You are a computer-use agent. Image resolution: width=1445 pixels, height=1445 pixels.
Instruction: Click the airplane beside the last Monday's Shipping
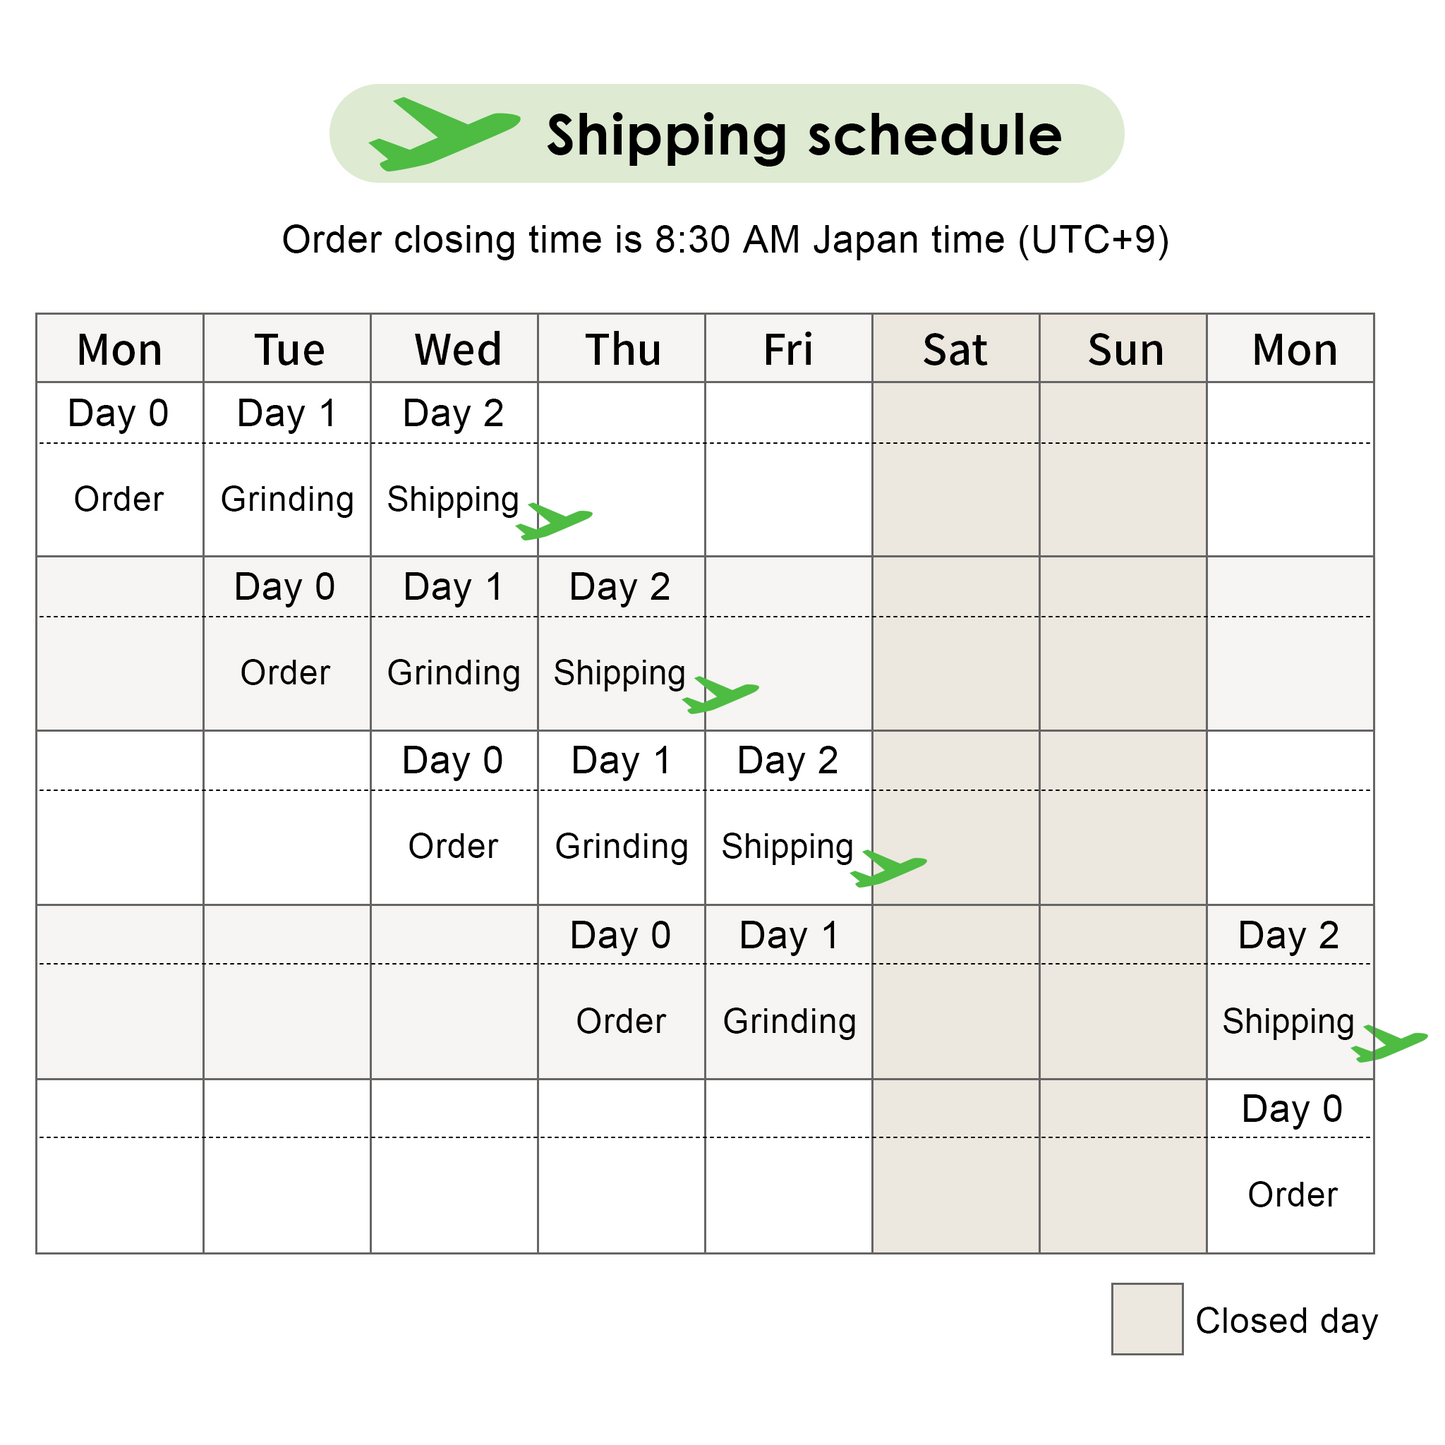[1389, 1043]
